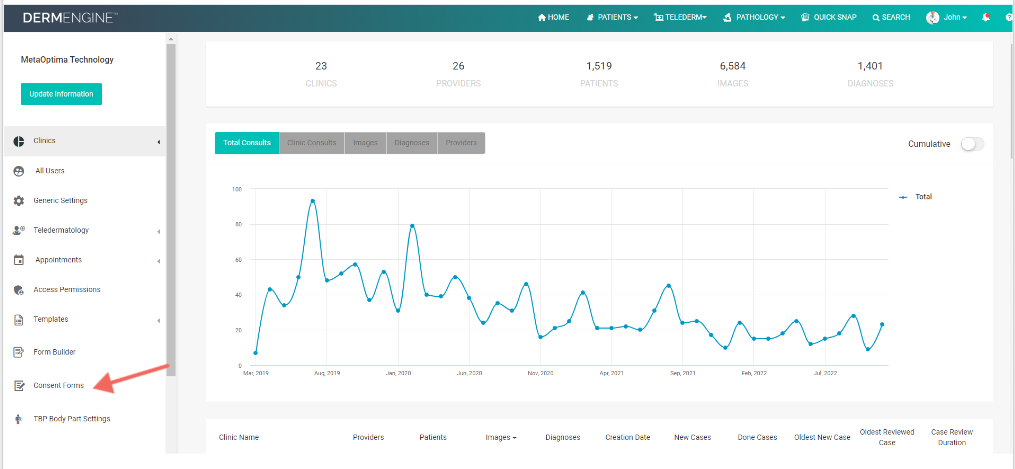Image resolution: width=1015 pixels, height=469 pixels.
Task: Open the John user dropdown
Action: click(x=946, y=17)
